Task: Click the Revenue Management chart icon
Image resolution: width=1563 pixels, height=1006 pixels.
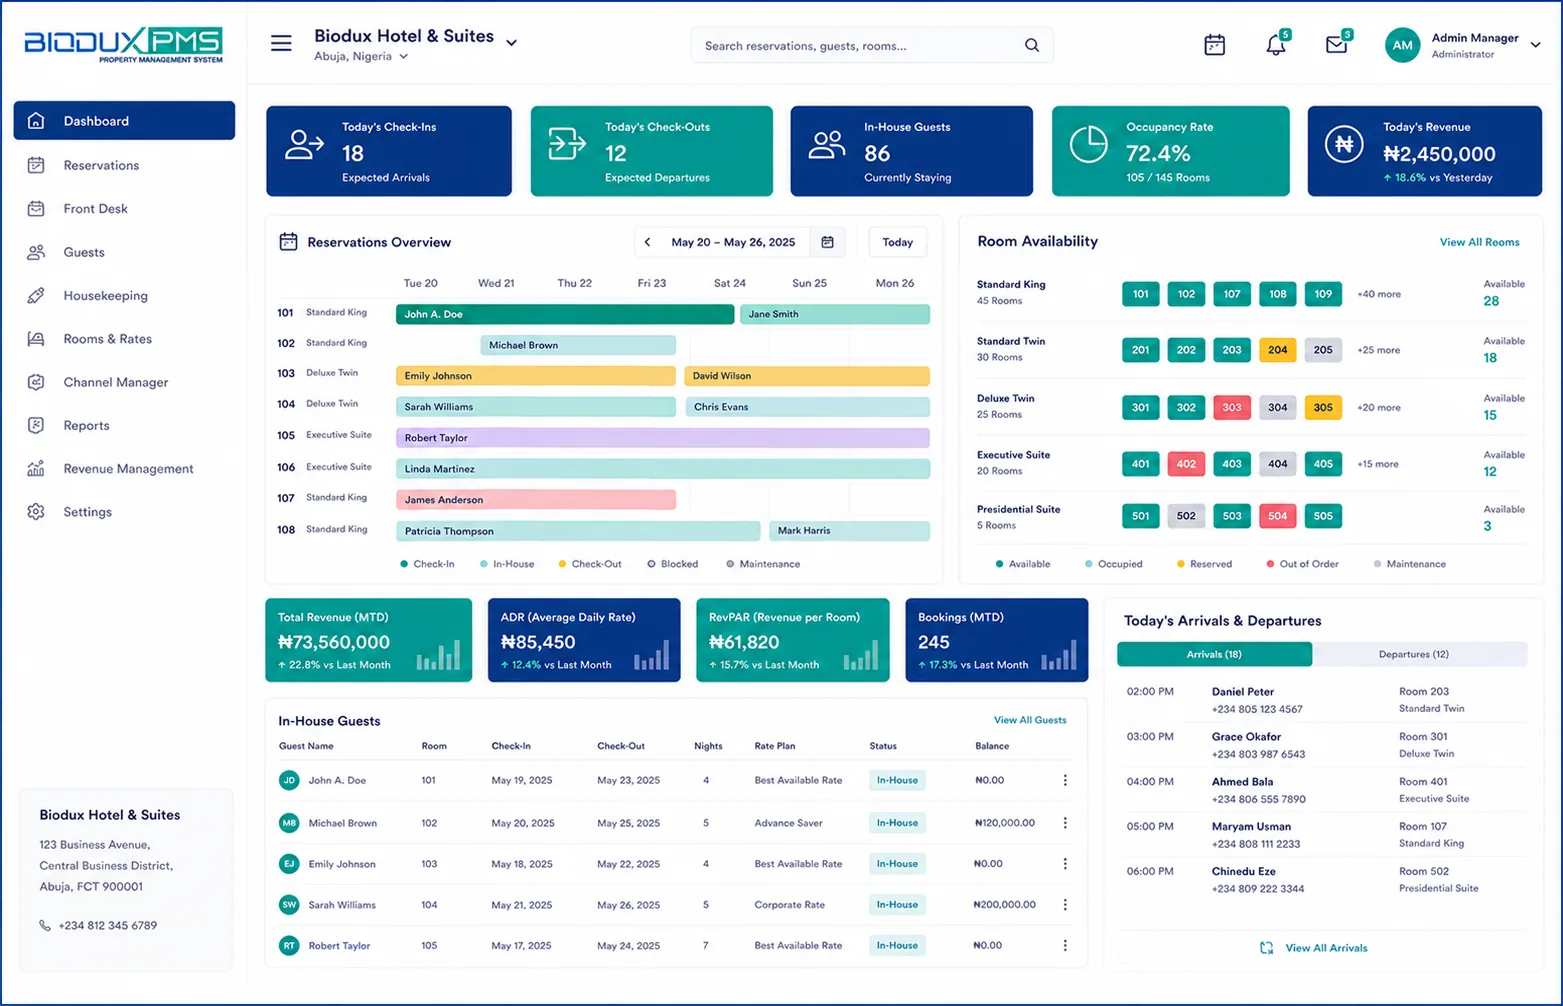Action: tap(36, 468)
